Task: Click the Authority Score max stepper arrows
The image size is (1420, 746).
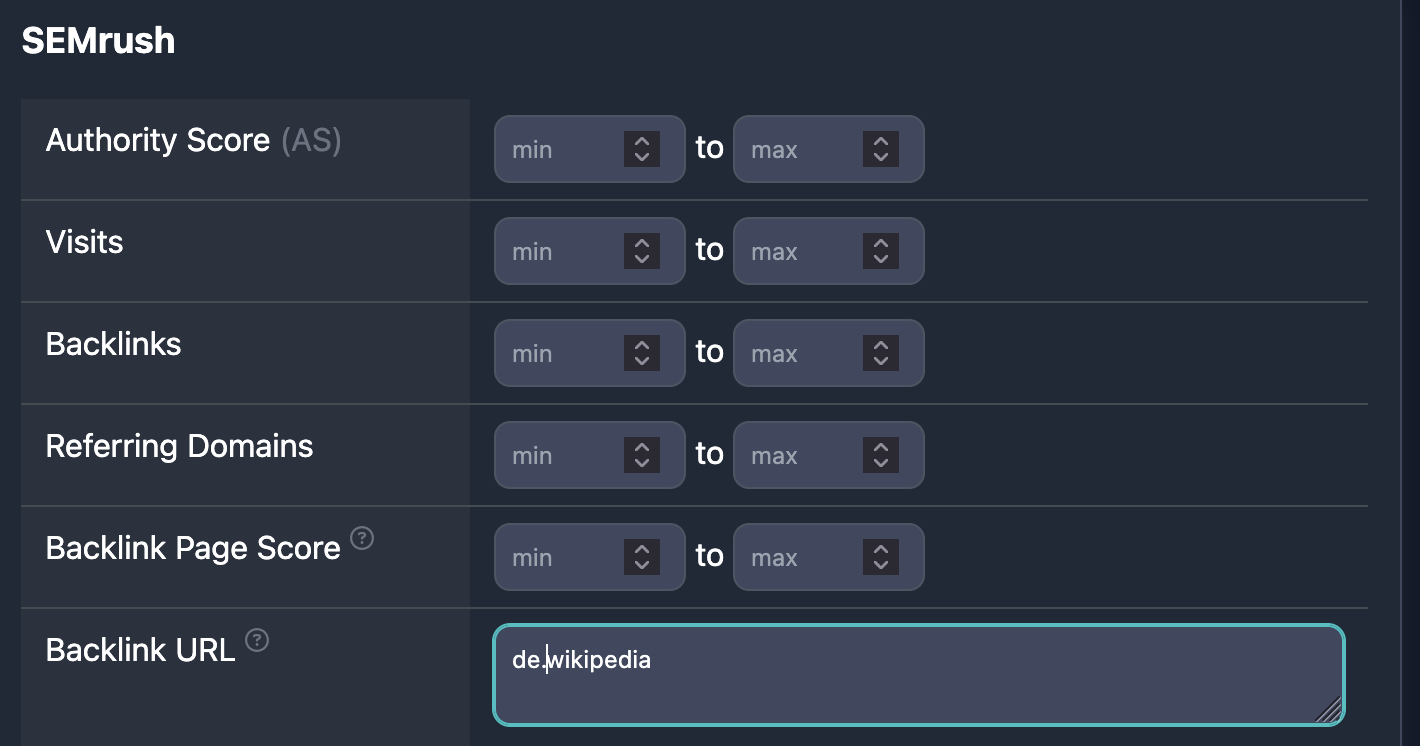Action: coord(881,150)
